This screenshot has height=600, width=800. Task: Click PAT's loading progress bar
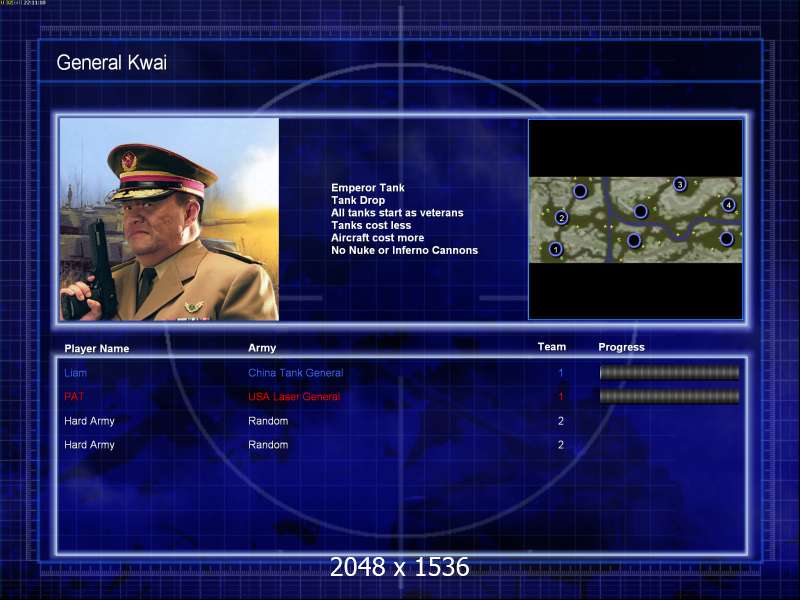(x=669, y=396)
